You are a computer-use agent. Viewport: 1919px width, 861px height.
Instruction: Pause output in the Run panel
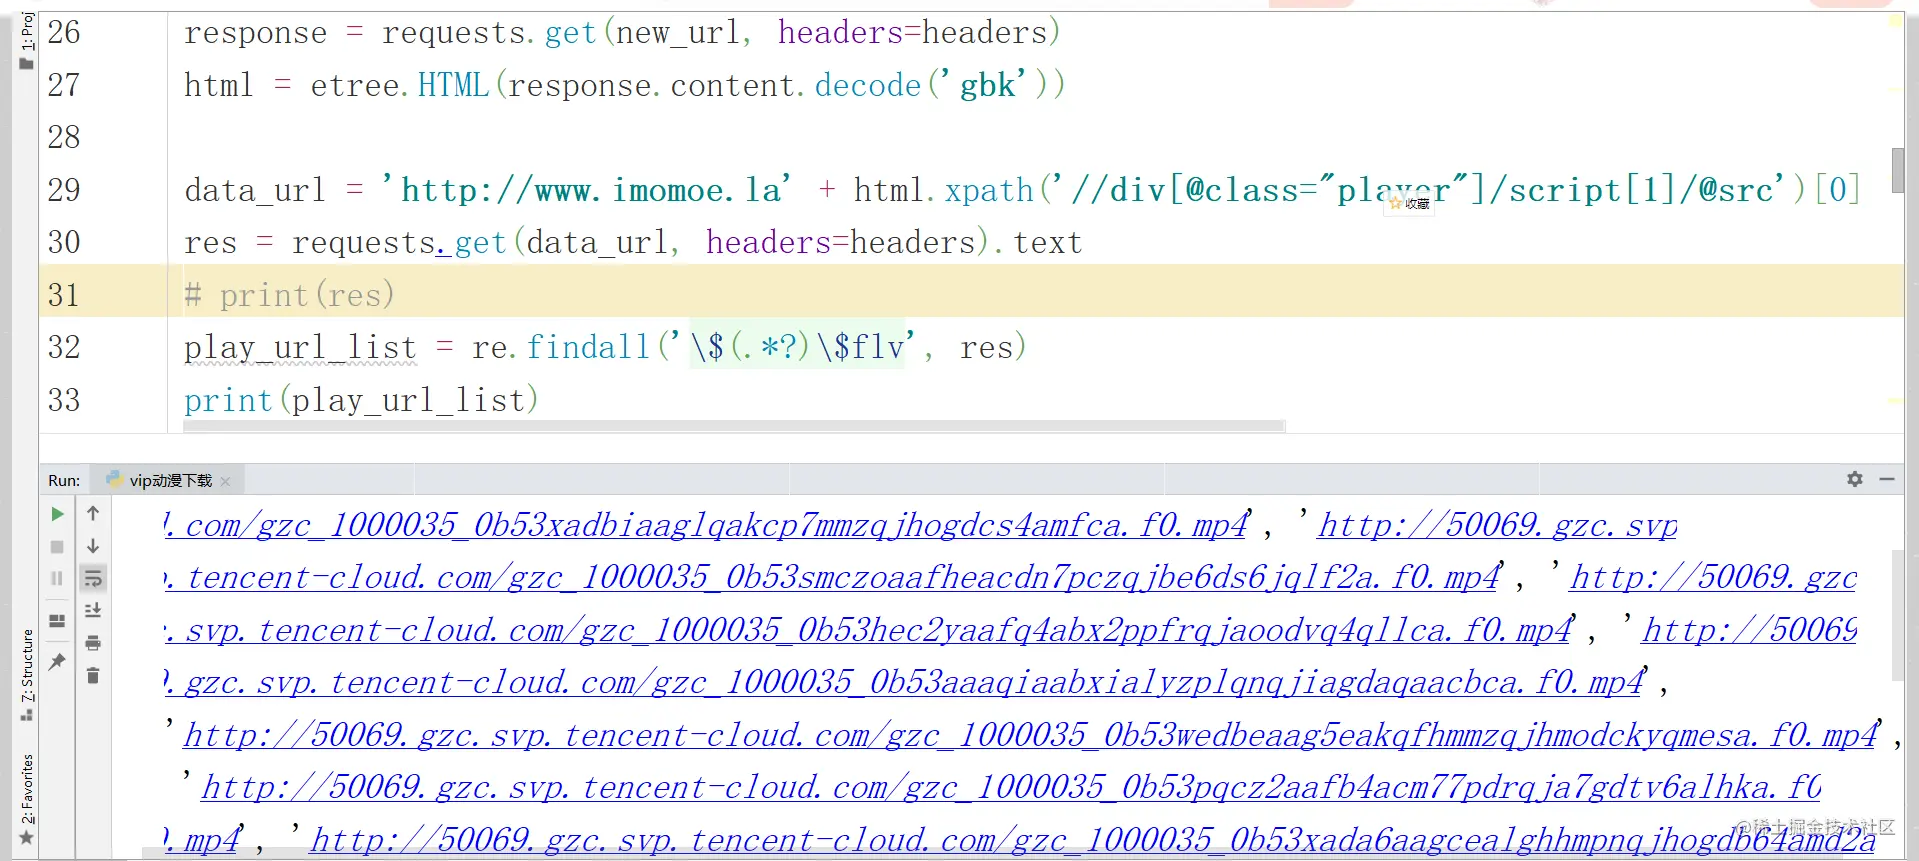57,578
